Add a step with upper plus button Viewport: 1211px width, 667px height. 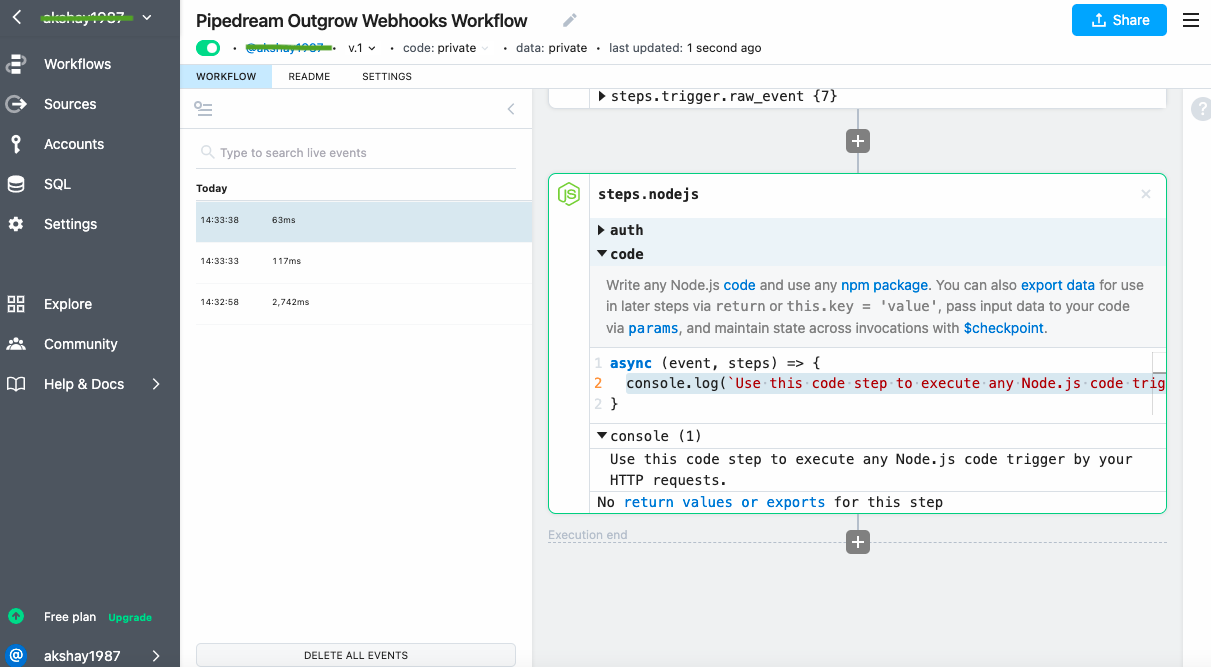pos(857,141)
